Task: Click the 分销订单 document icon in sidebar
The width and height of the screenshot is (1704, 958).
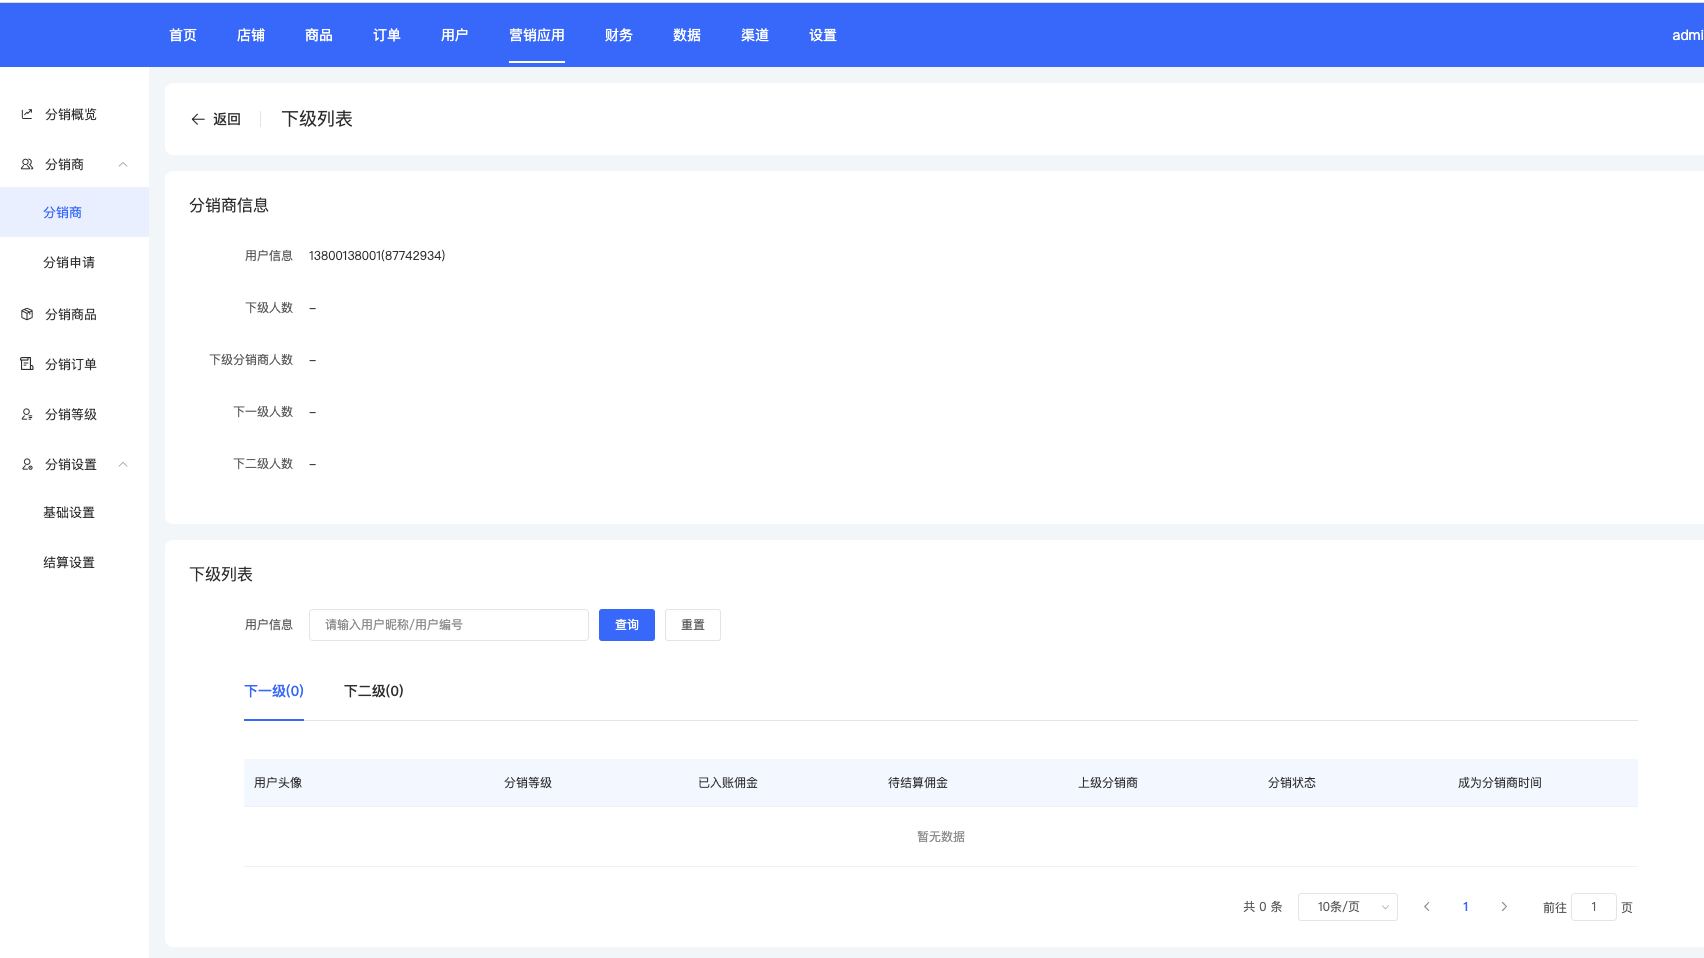Action: pyautogui.click(x=27, y=364)
